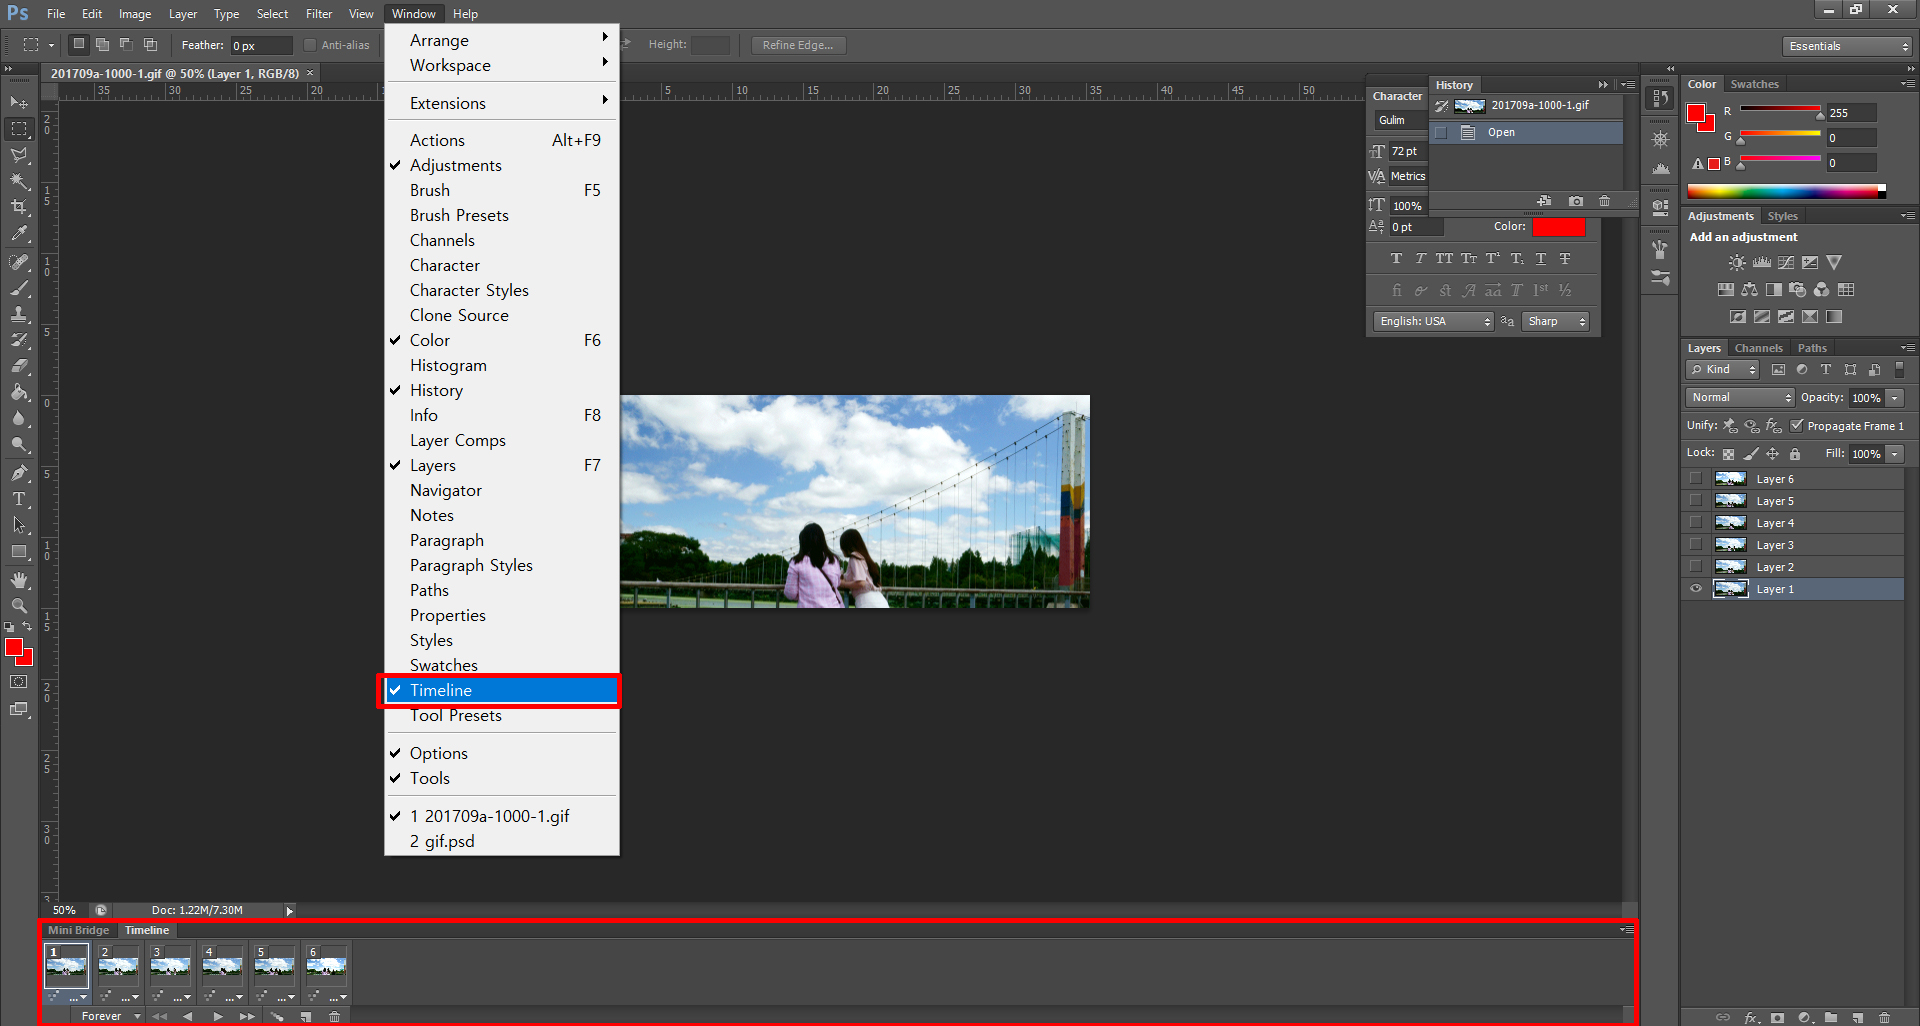1920x1026 pixels.
Task: Play the timeline animation
Action: click(218, 1016)
